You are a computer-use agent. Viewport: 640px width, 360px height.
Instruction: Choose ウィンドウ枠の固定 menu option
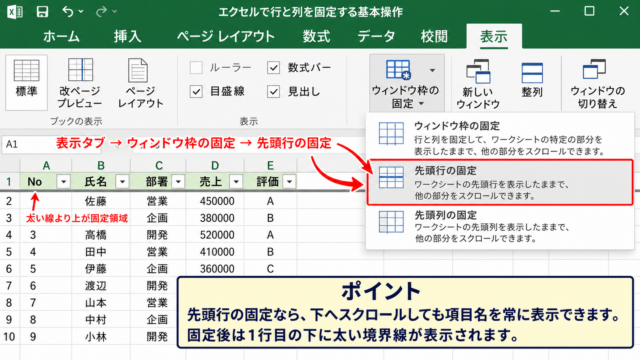click(500, 138)
